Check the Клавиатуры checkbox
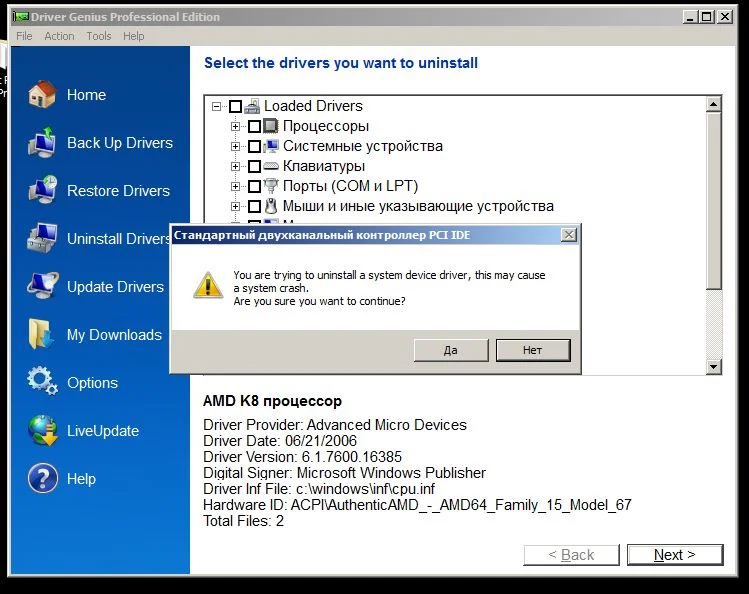 pos(255,166)
